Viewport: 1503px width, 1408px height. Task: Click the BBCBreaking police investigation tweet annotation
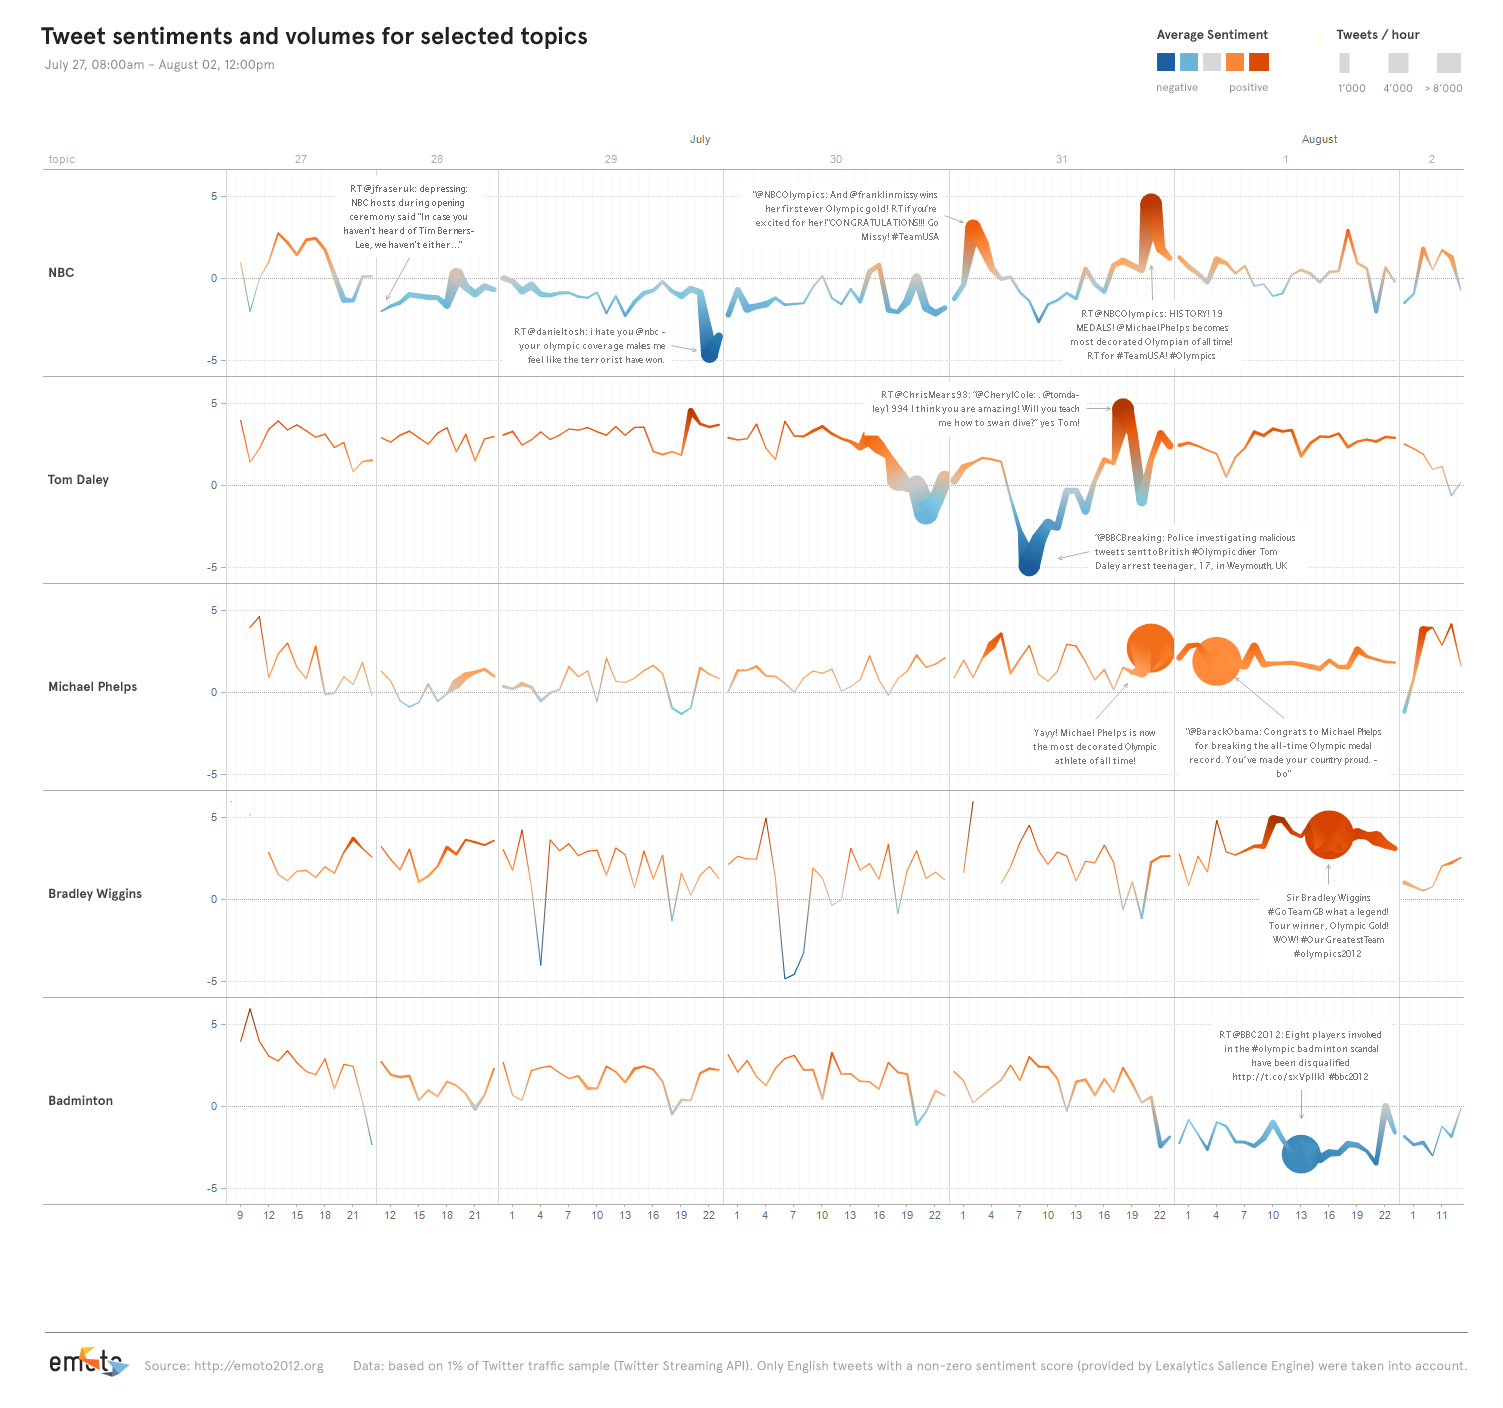pyautogui.click(x=1194, y=552)
